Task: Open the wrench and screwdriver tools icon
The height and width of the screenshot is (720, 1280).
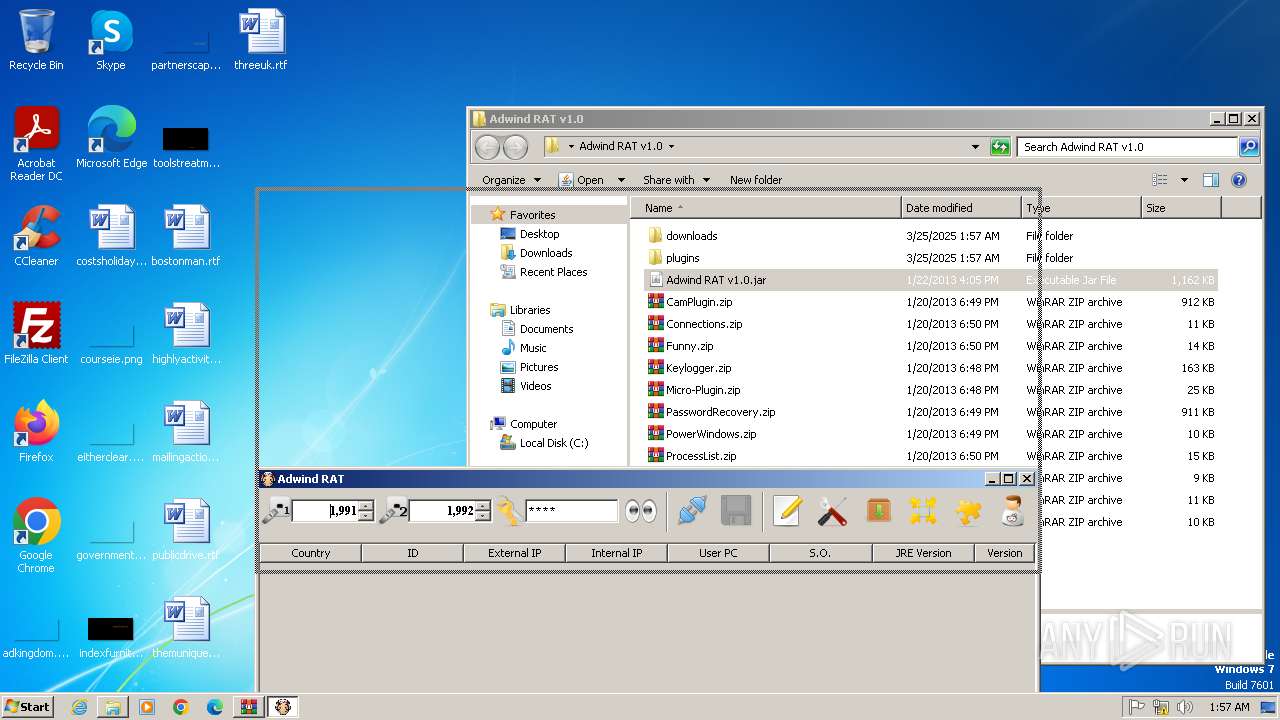Action: (x=832, y=511)
